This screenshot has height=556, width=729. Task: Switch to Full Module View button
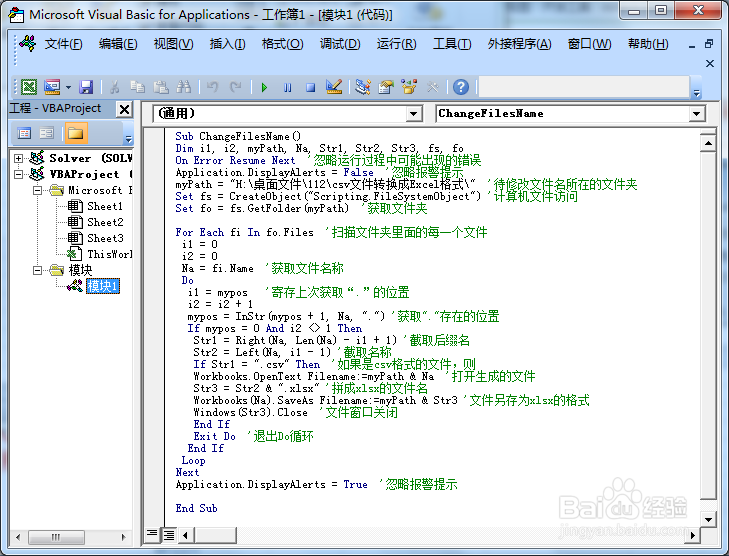168,535
